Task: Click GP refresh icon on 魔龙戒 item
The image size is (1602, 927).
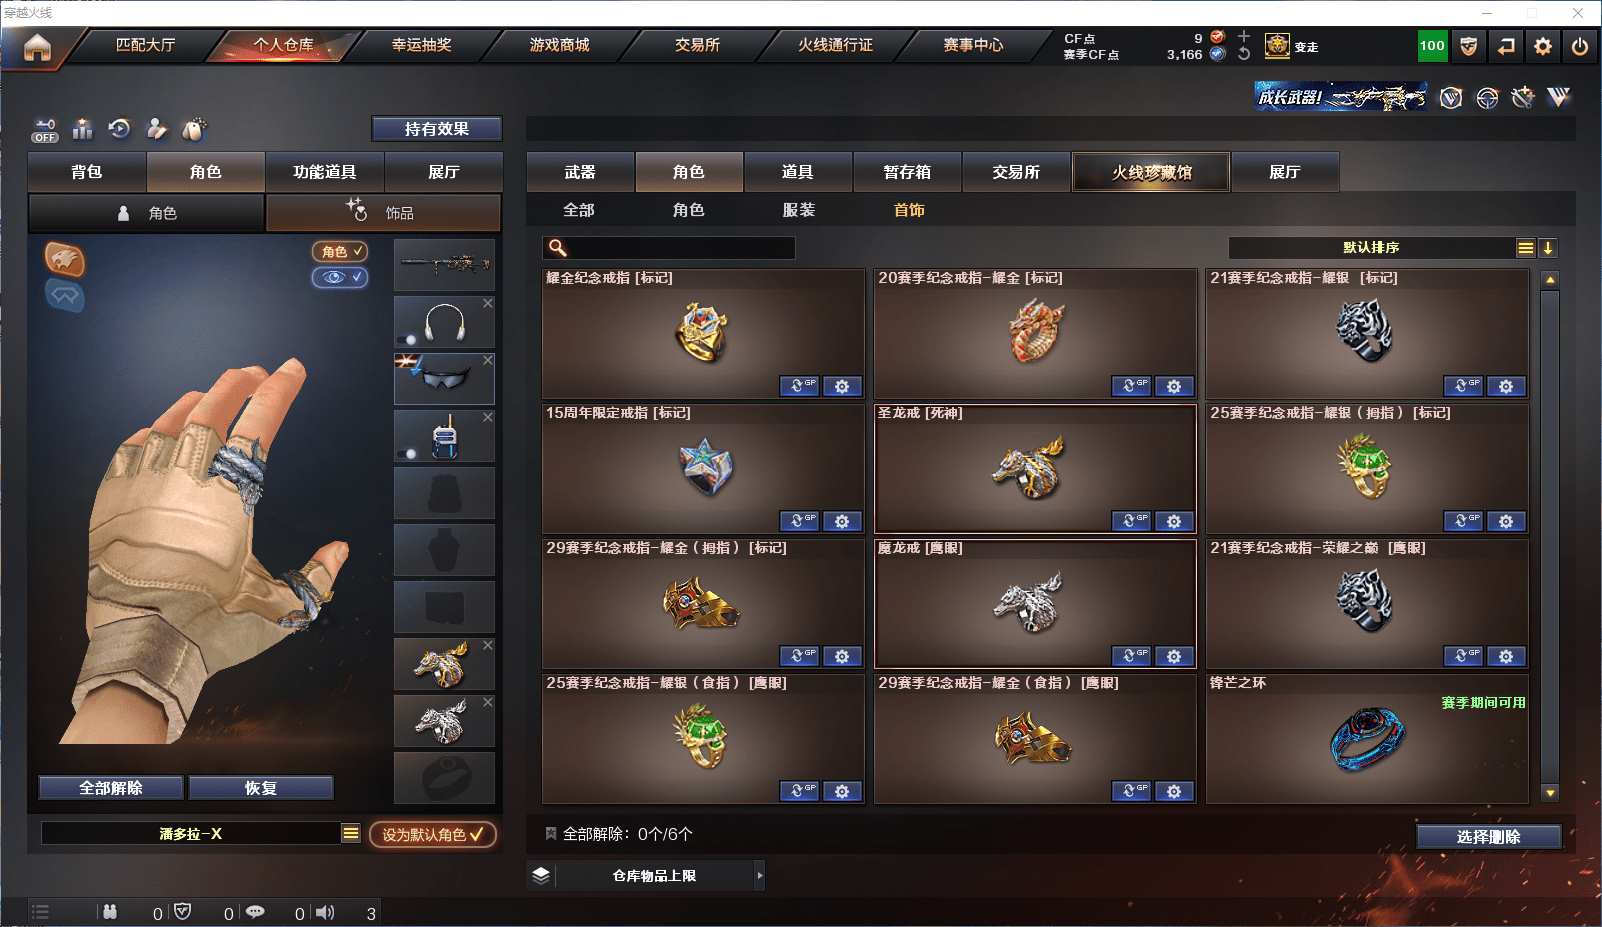Action: [x=1131, y=656]
